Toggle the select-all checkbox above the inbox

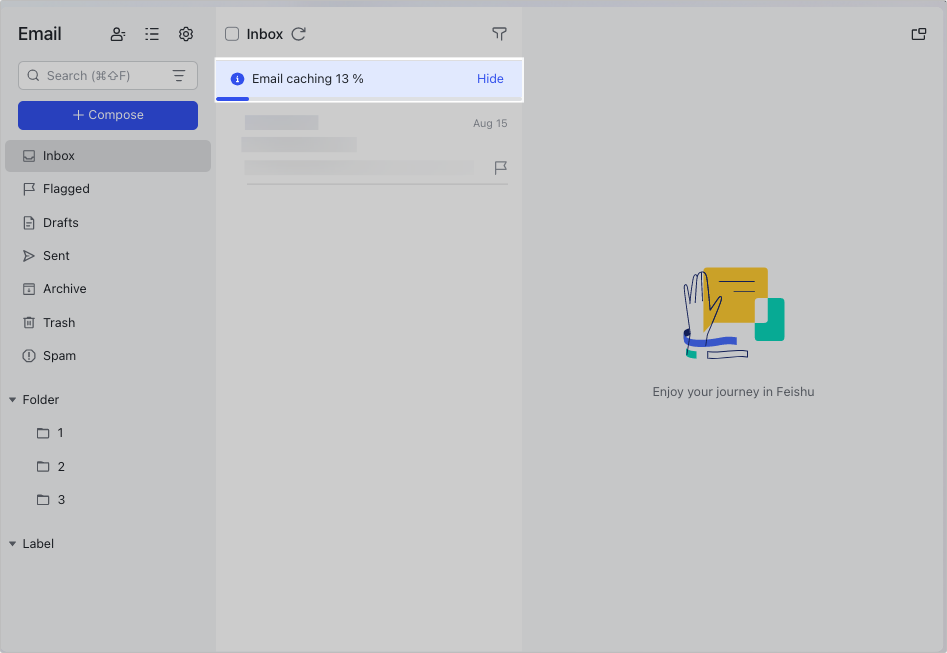pyautogui.click(x=234, y=33)
